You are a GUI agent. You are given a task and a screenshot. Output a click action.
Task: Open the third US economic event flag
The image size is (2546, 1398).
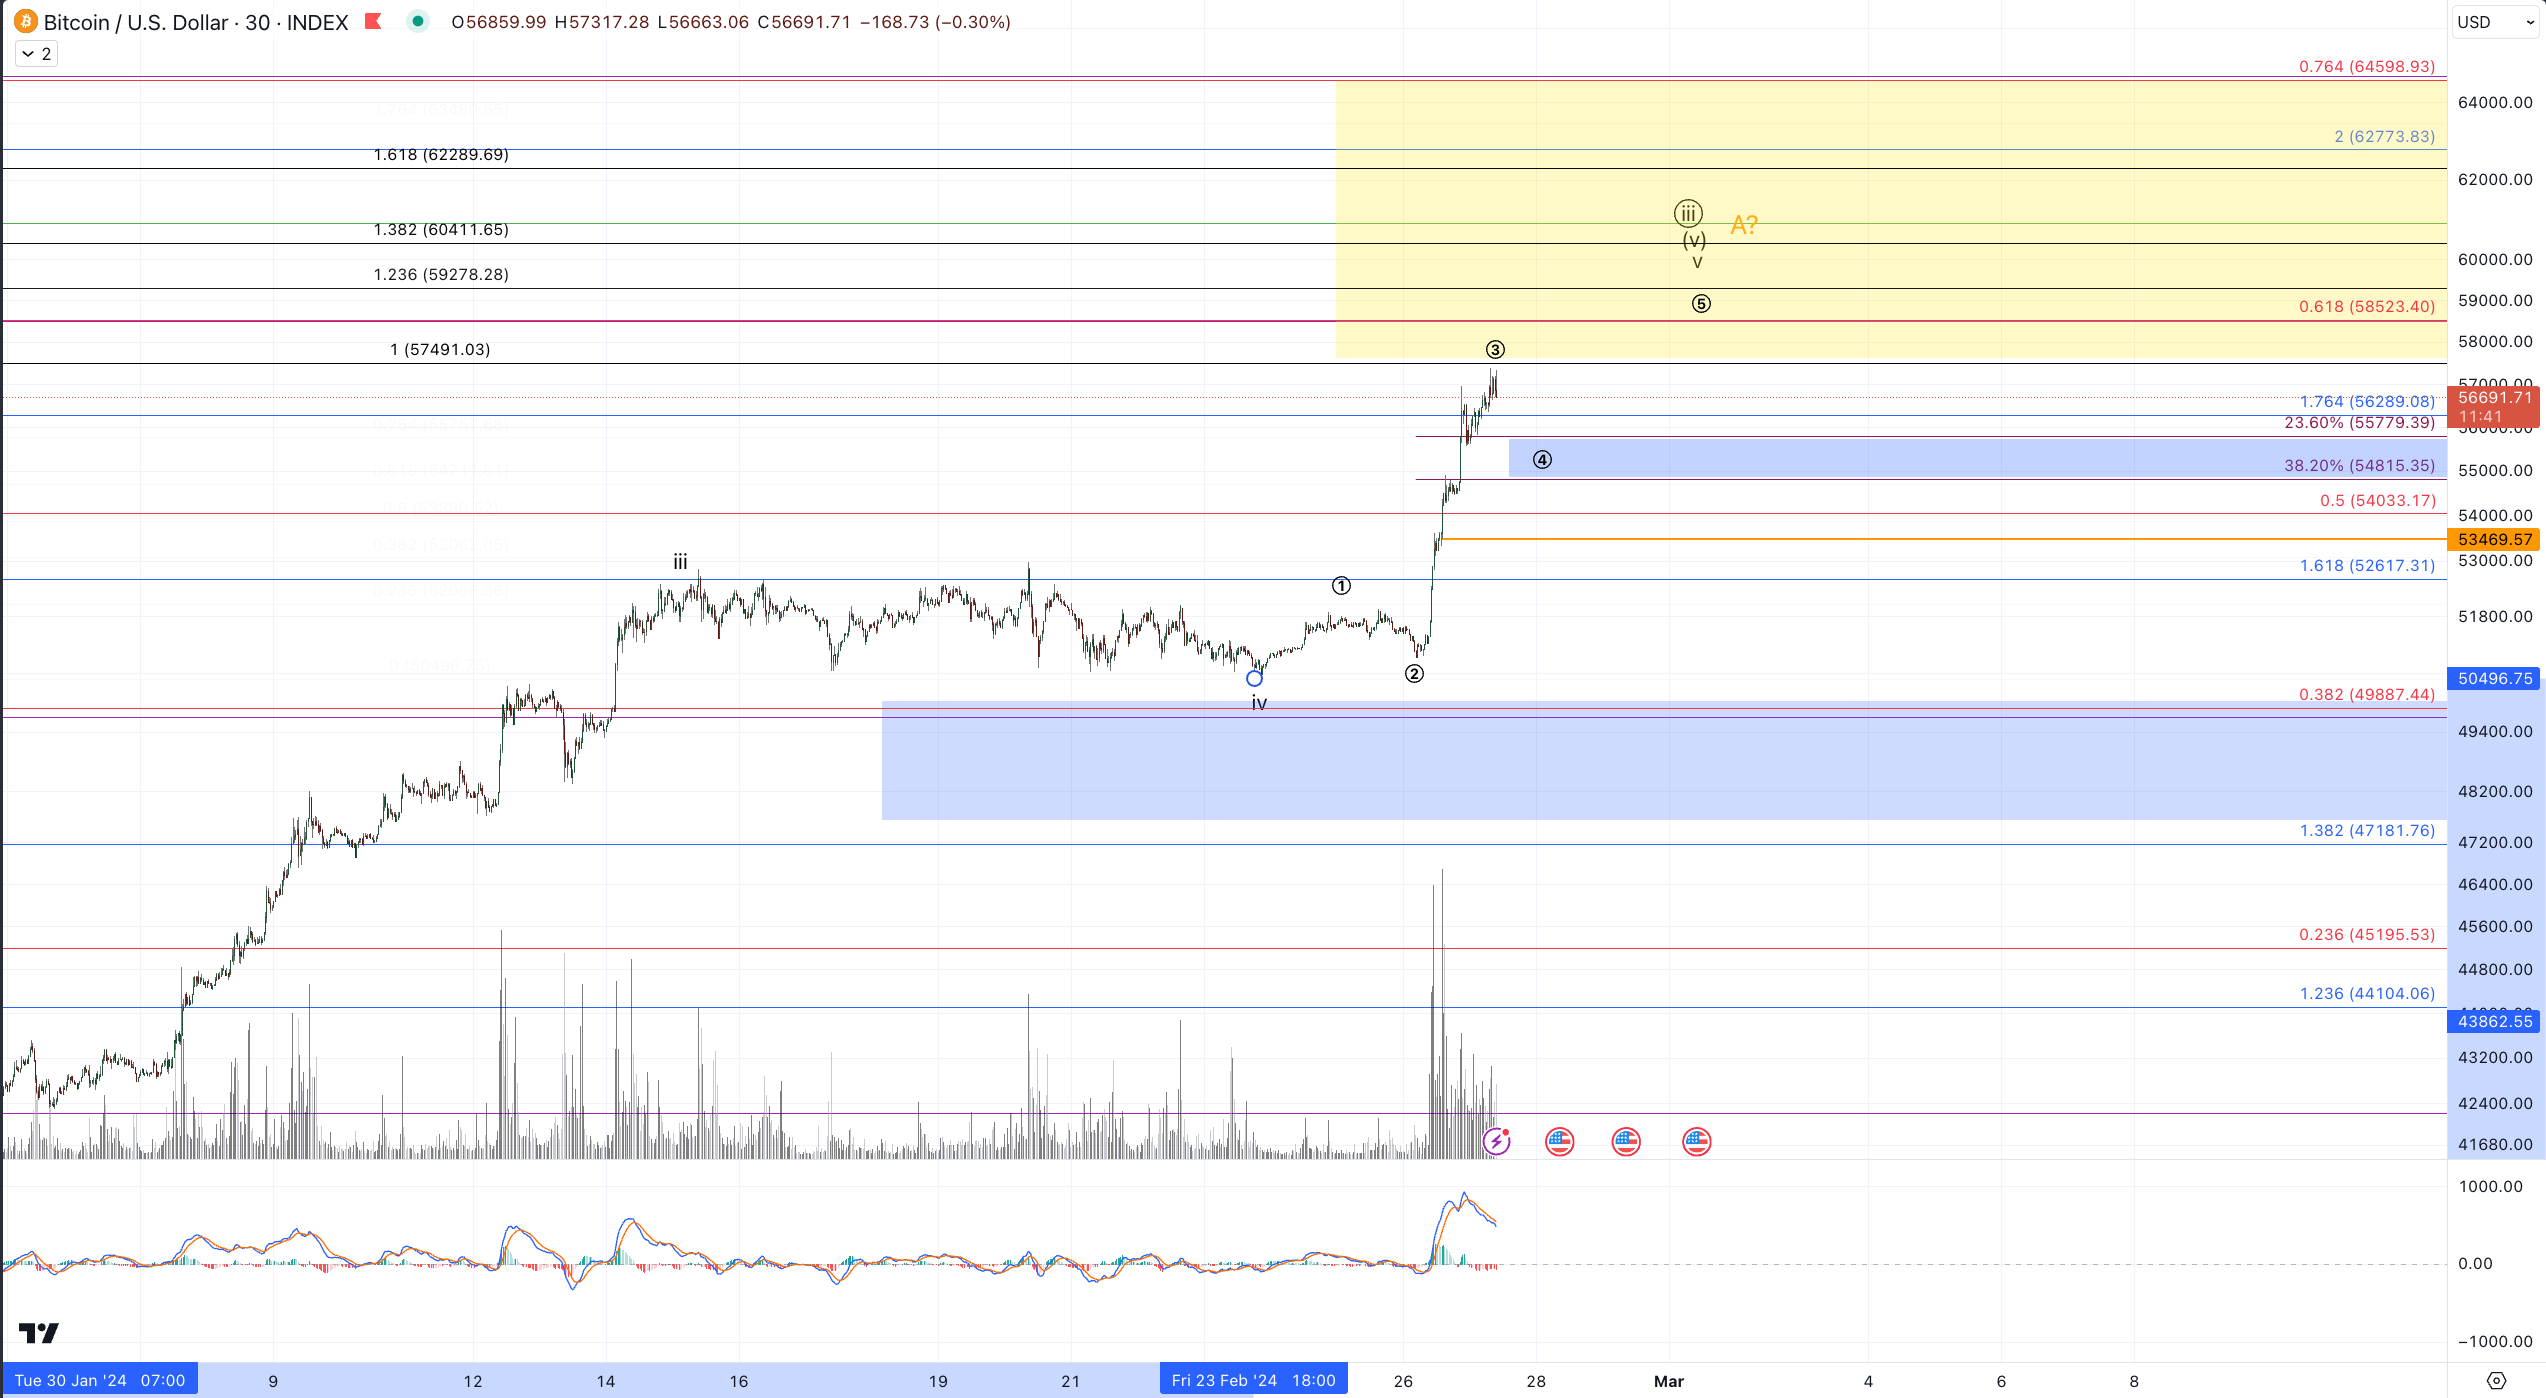click(x=1696, y=1141)
